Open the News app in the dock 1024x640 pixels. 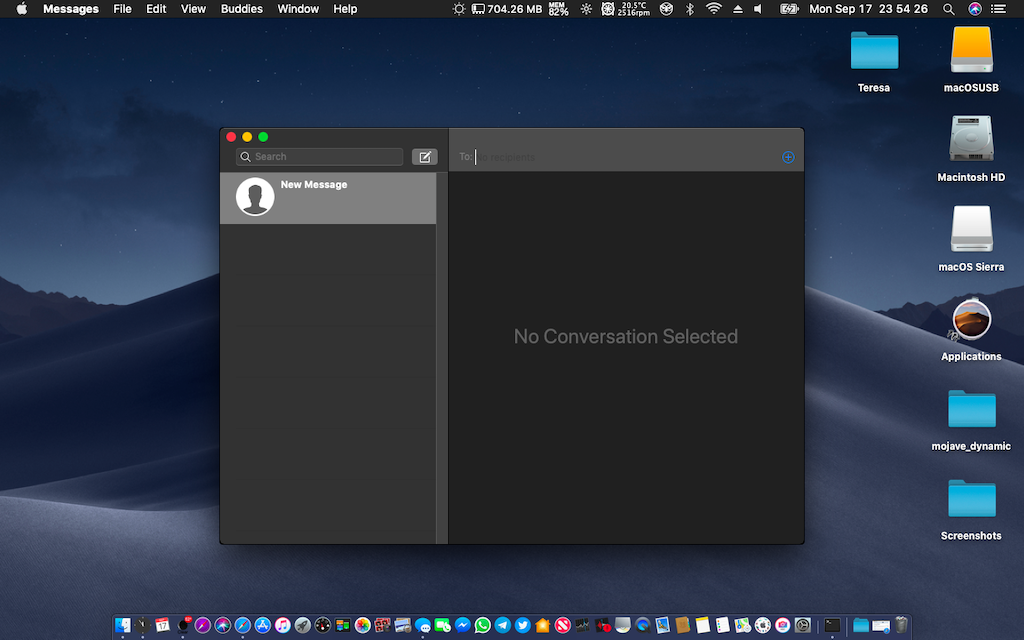tap(563, 625)
